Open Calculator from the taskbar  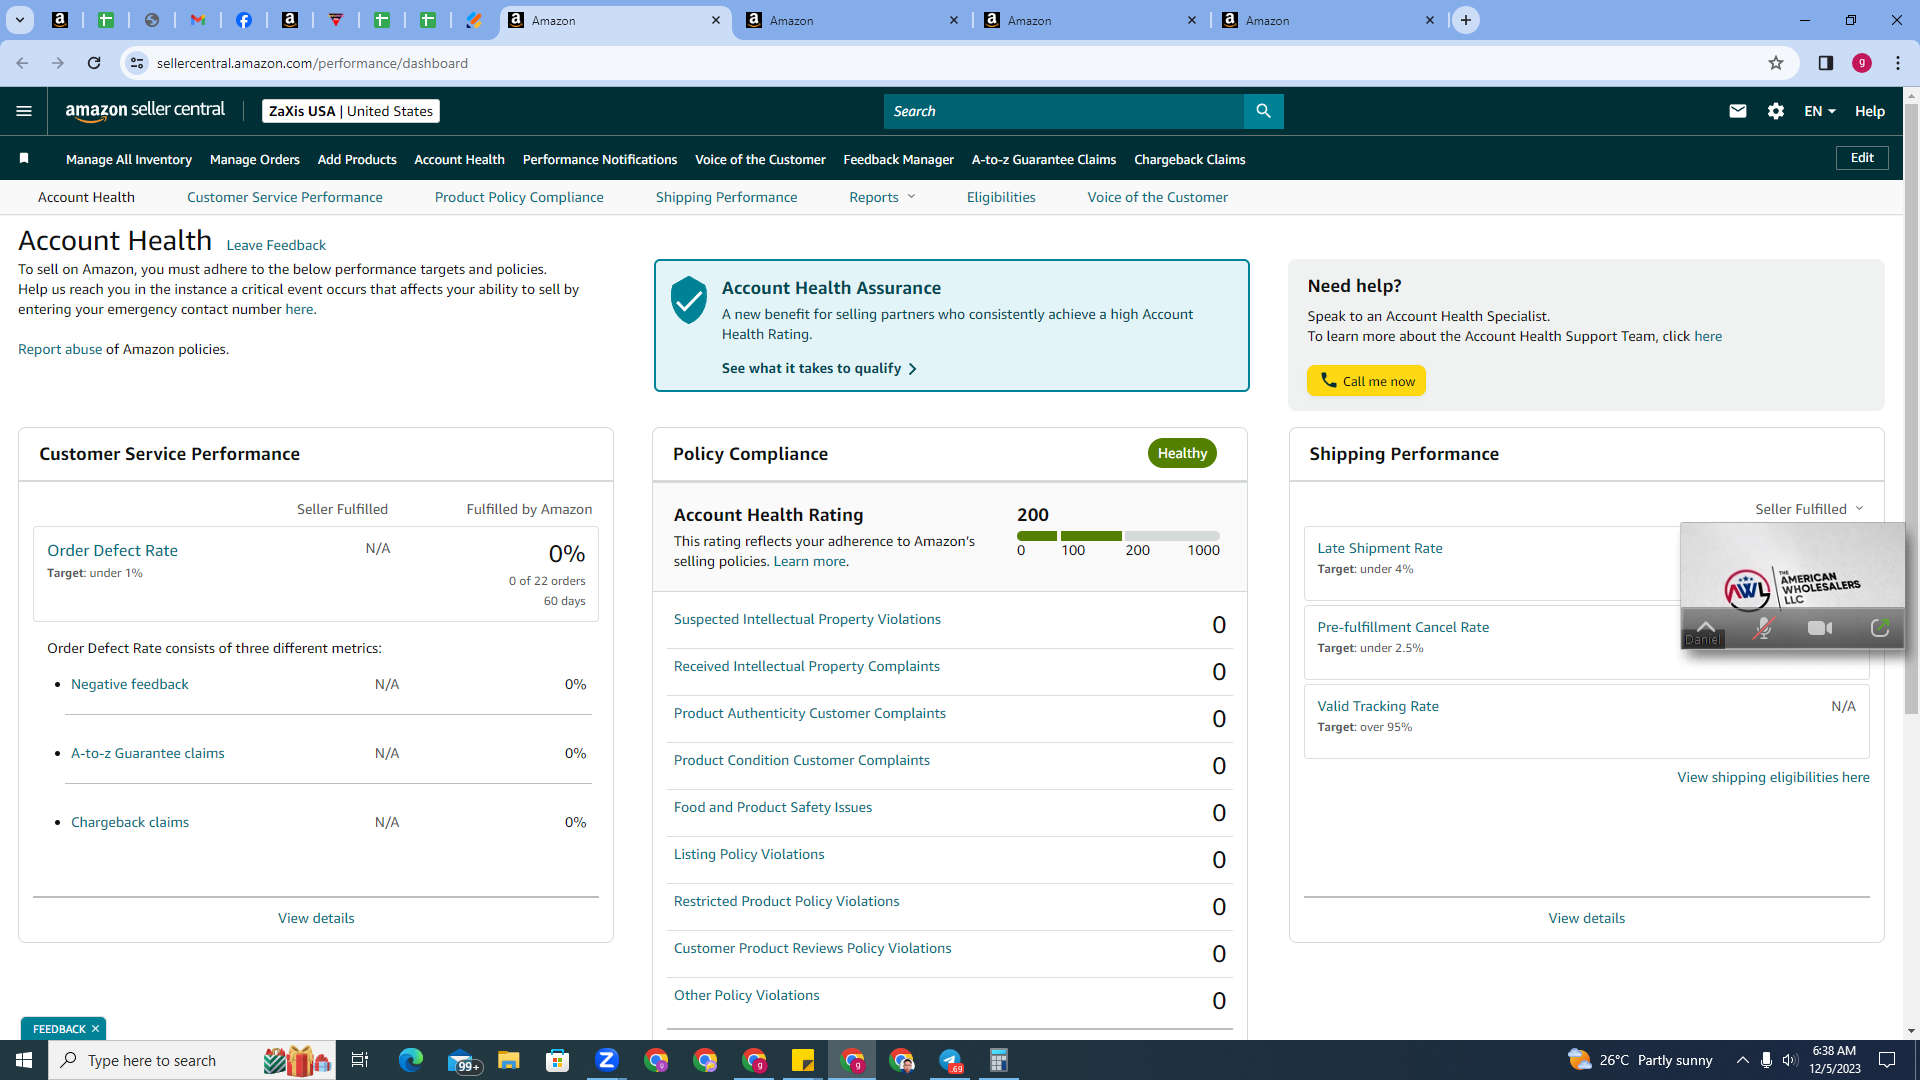coord(999,1060)
